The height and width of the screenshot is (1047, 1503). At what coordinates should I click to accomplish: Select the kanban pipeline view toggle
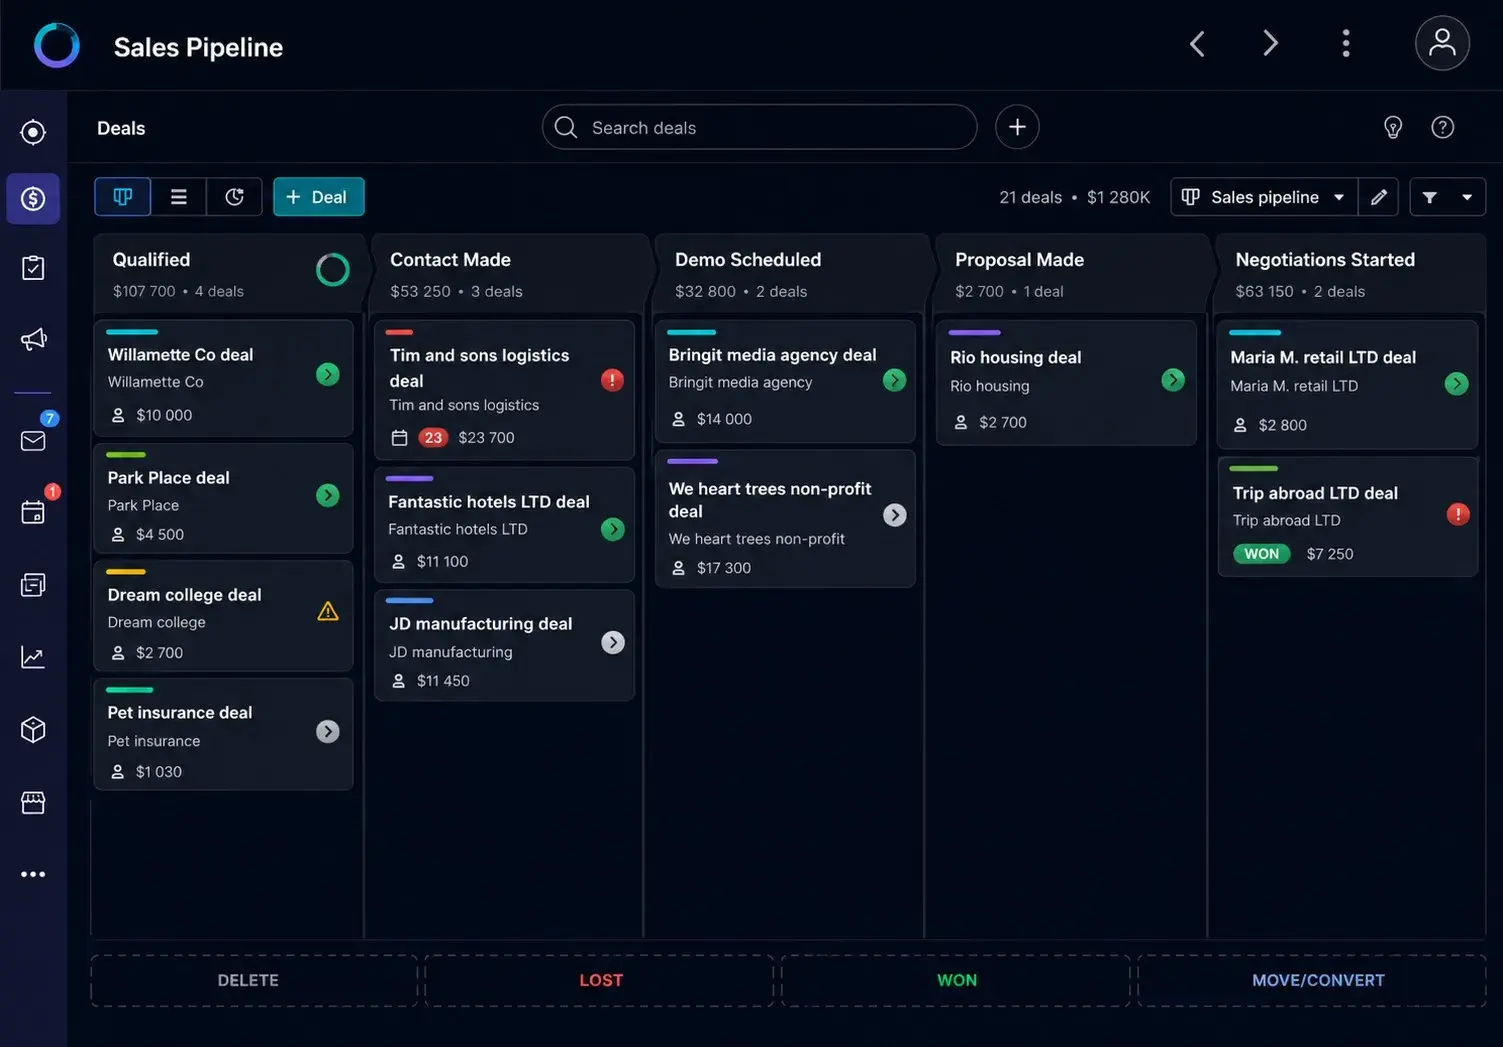[123, 197]
